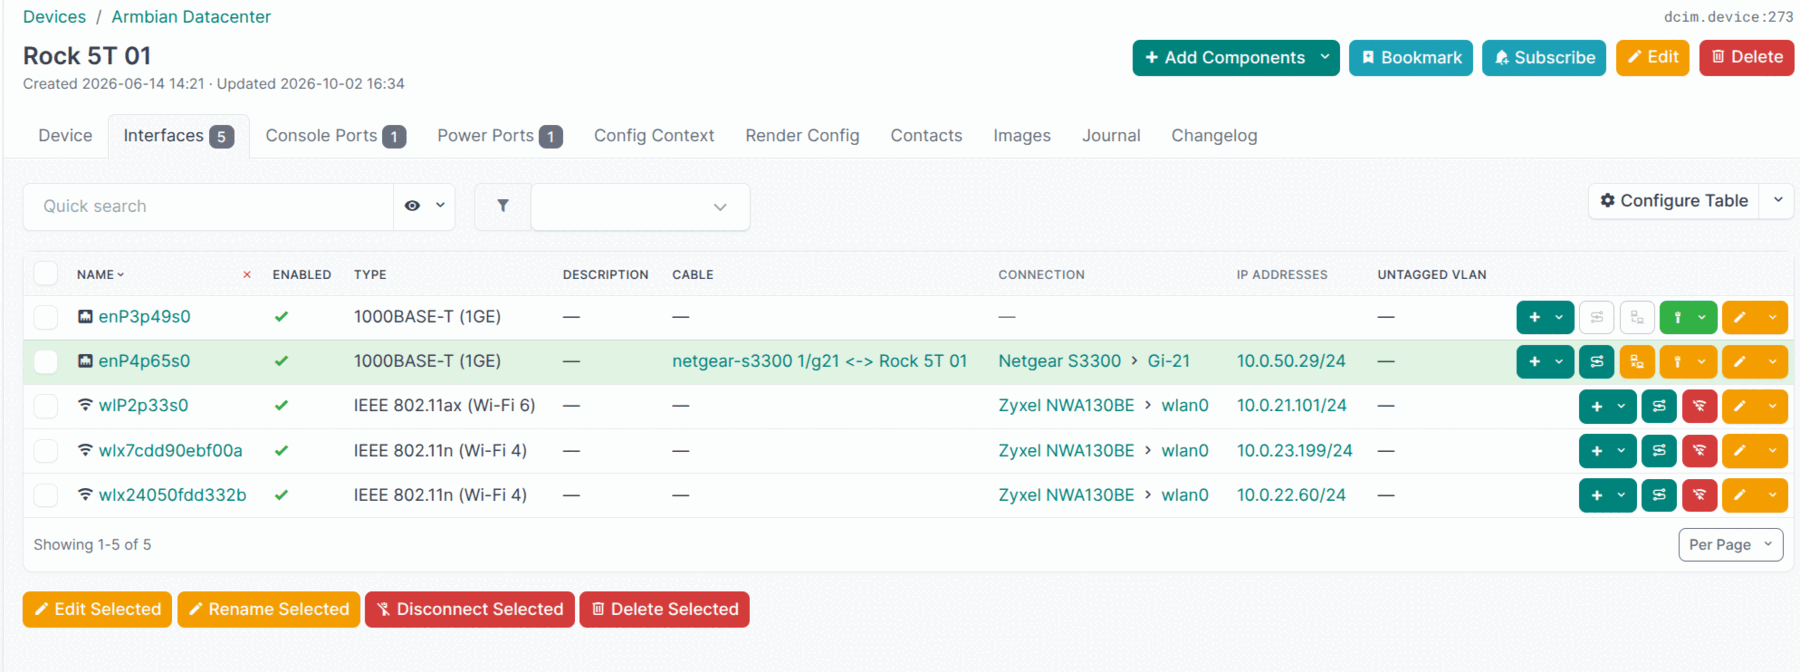Clear sorting with red x beside NAME
The height and width of the screenshot is (672, 1800).
247,275
